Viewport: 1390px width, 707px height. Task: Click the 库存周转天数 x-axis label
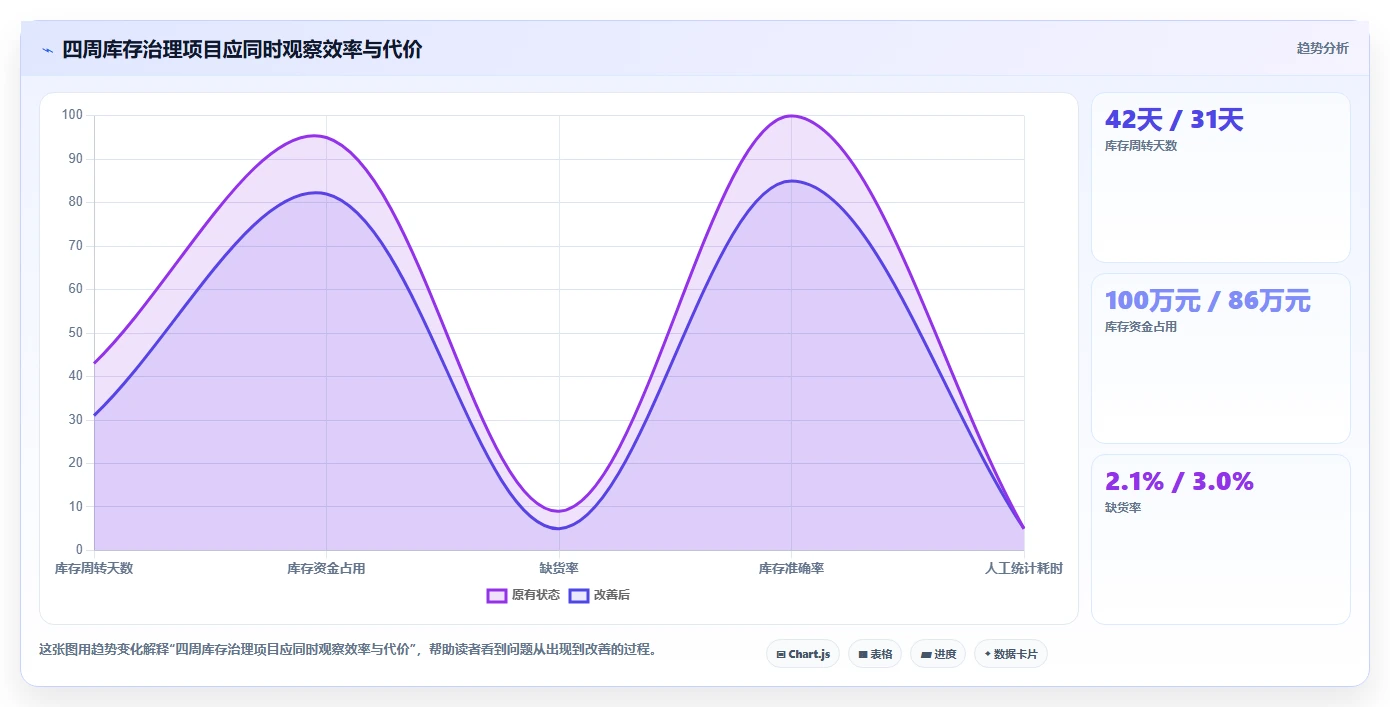click(x=94, y=568)
